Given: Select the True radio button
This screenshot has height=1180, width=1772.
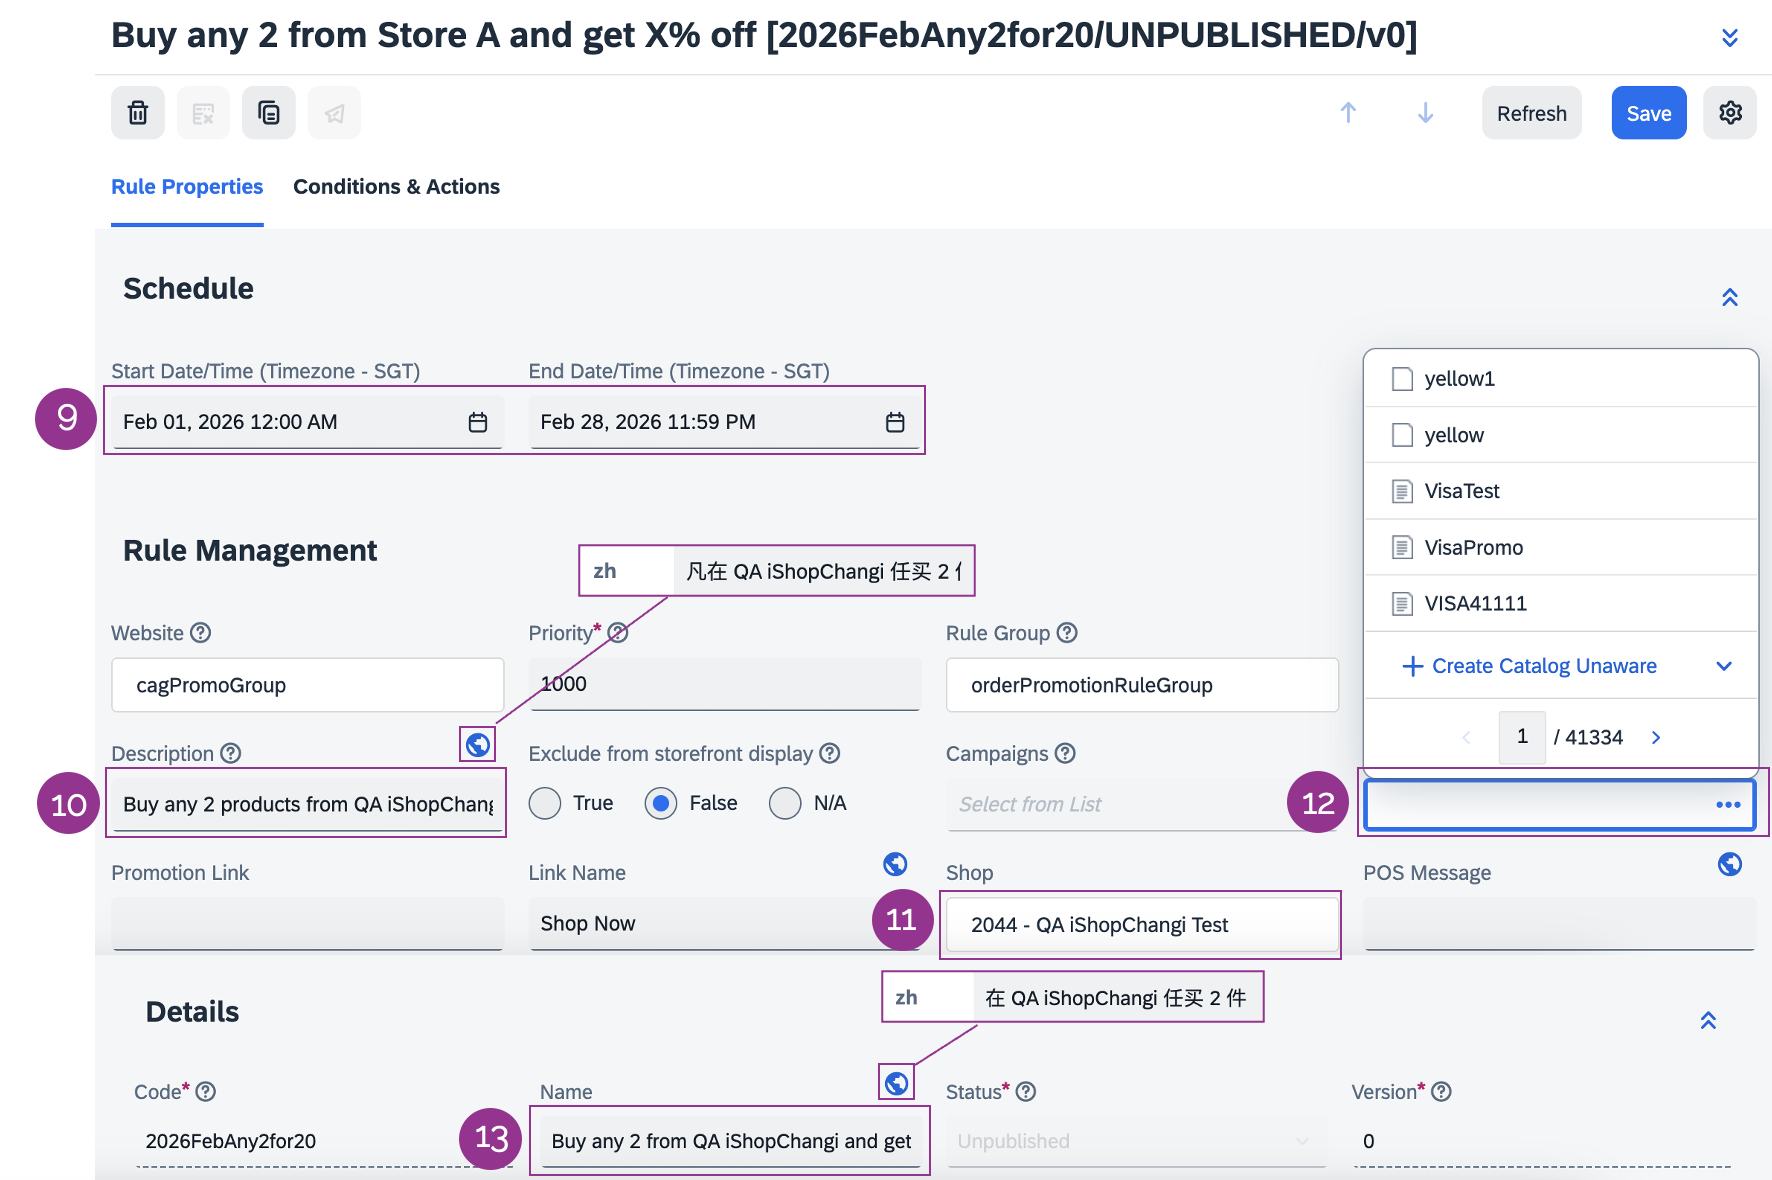Looking at the screenshot, I should (545, 803).
